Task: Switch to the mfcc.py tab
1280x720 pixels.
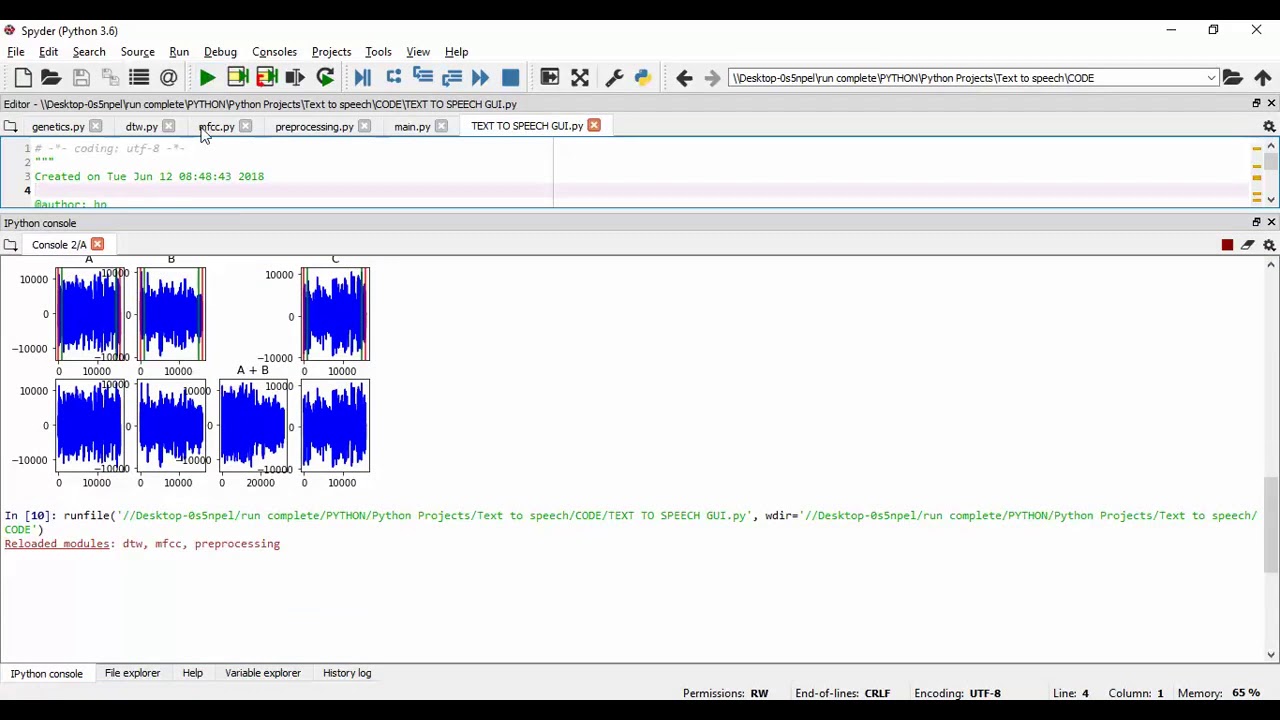Action: [x=217, y=127]
